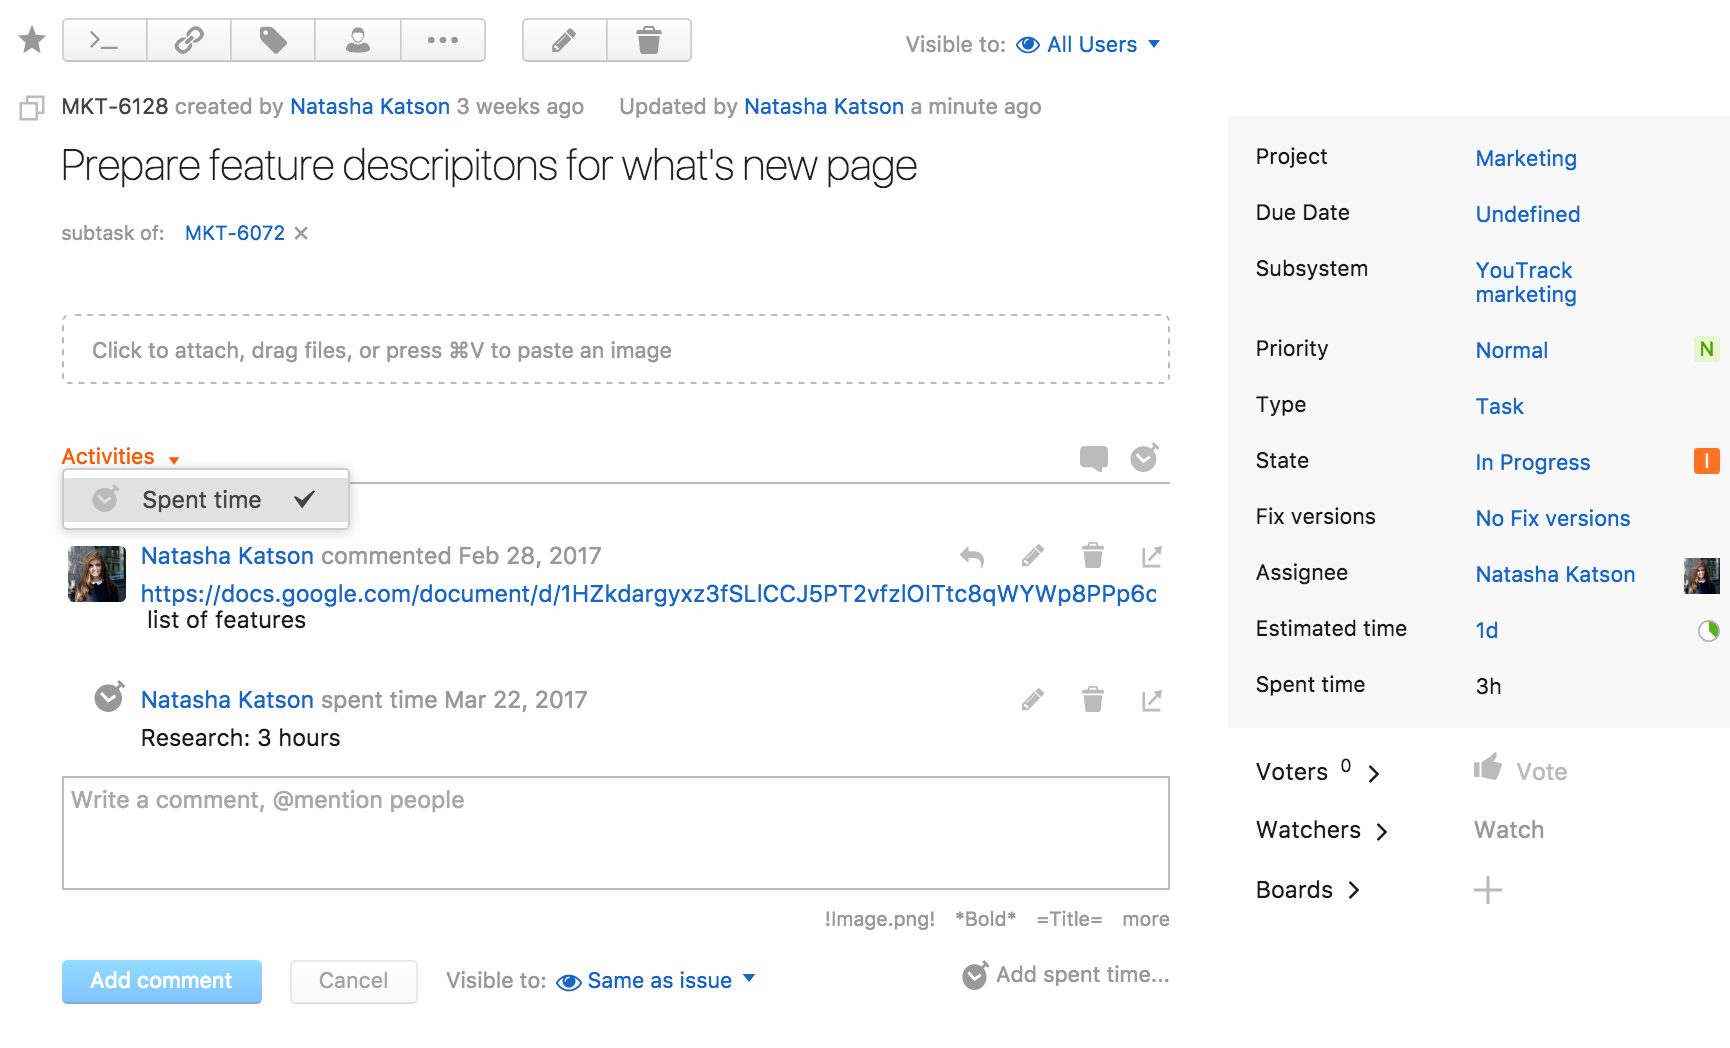Click the edit issue pencil button

coord(564,40)
